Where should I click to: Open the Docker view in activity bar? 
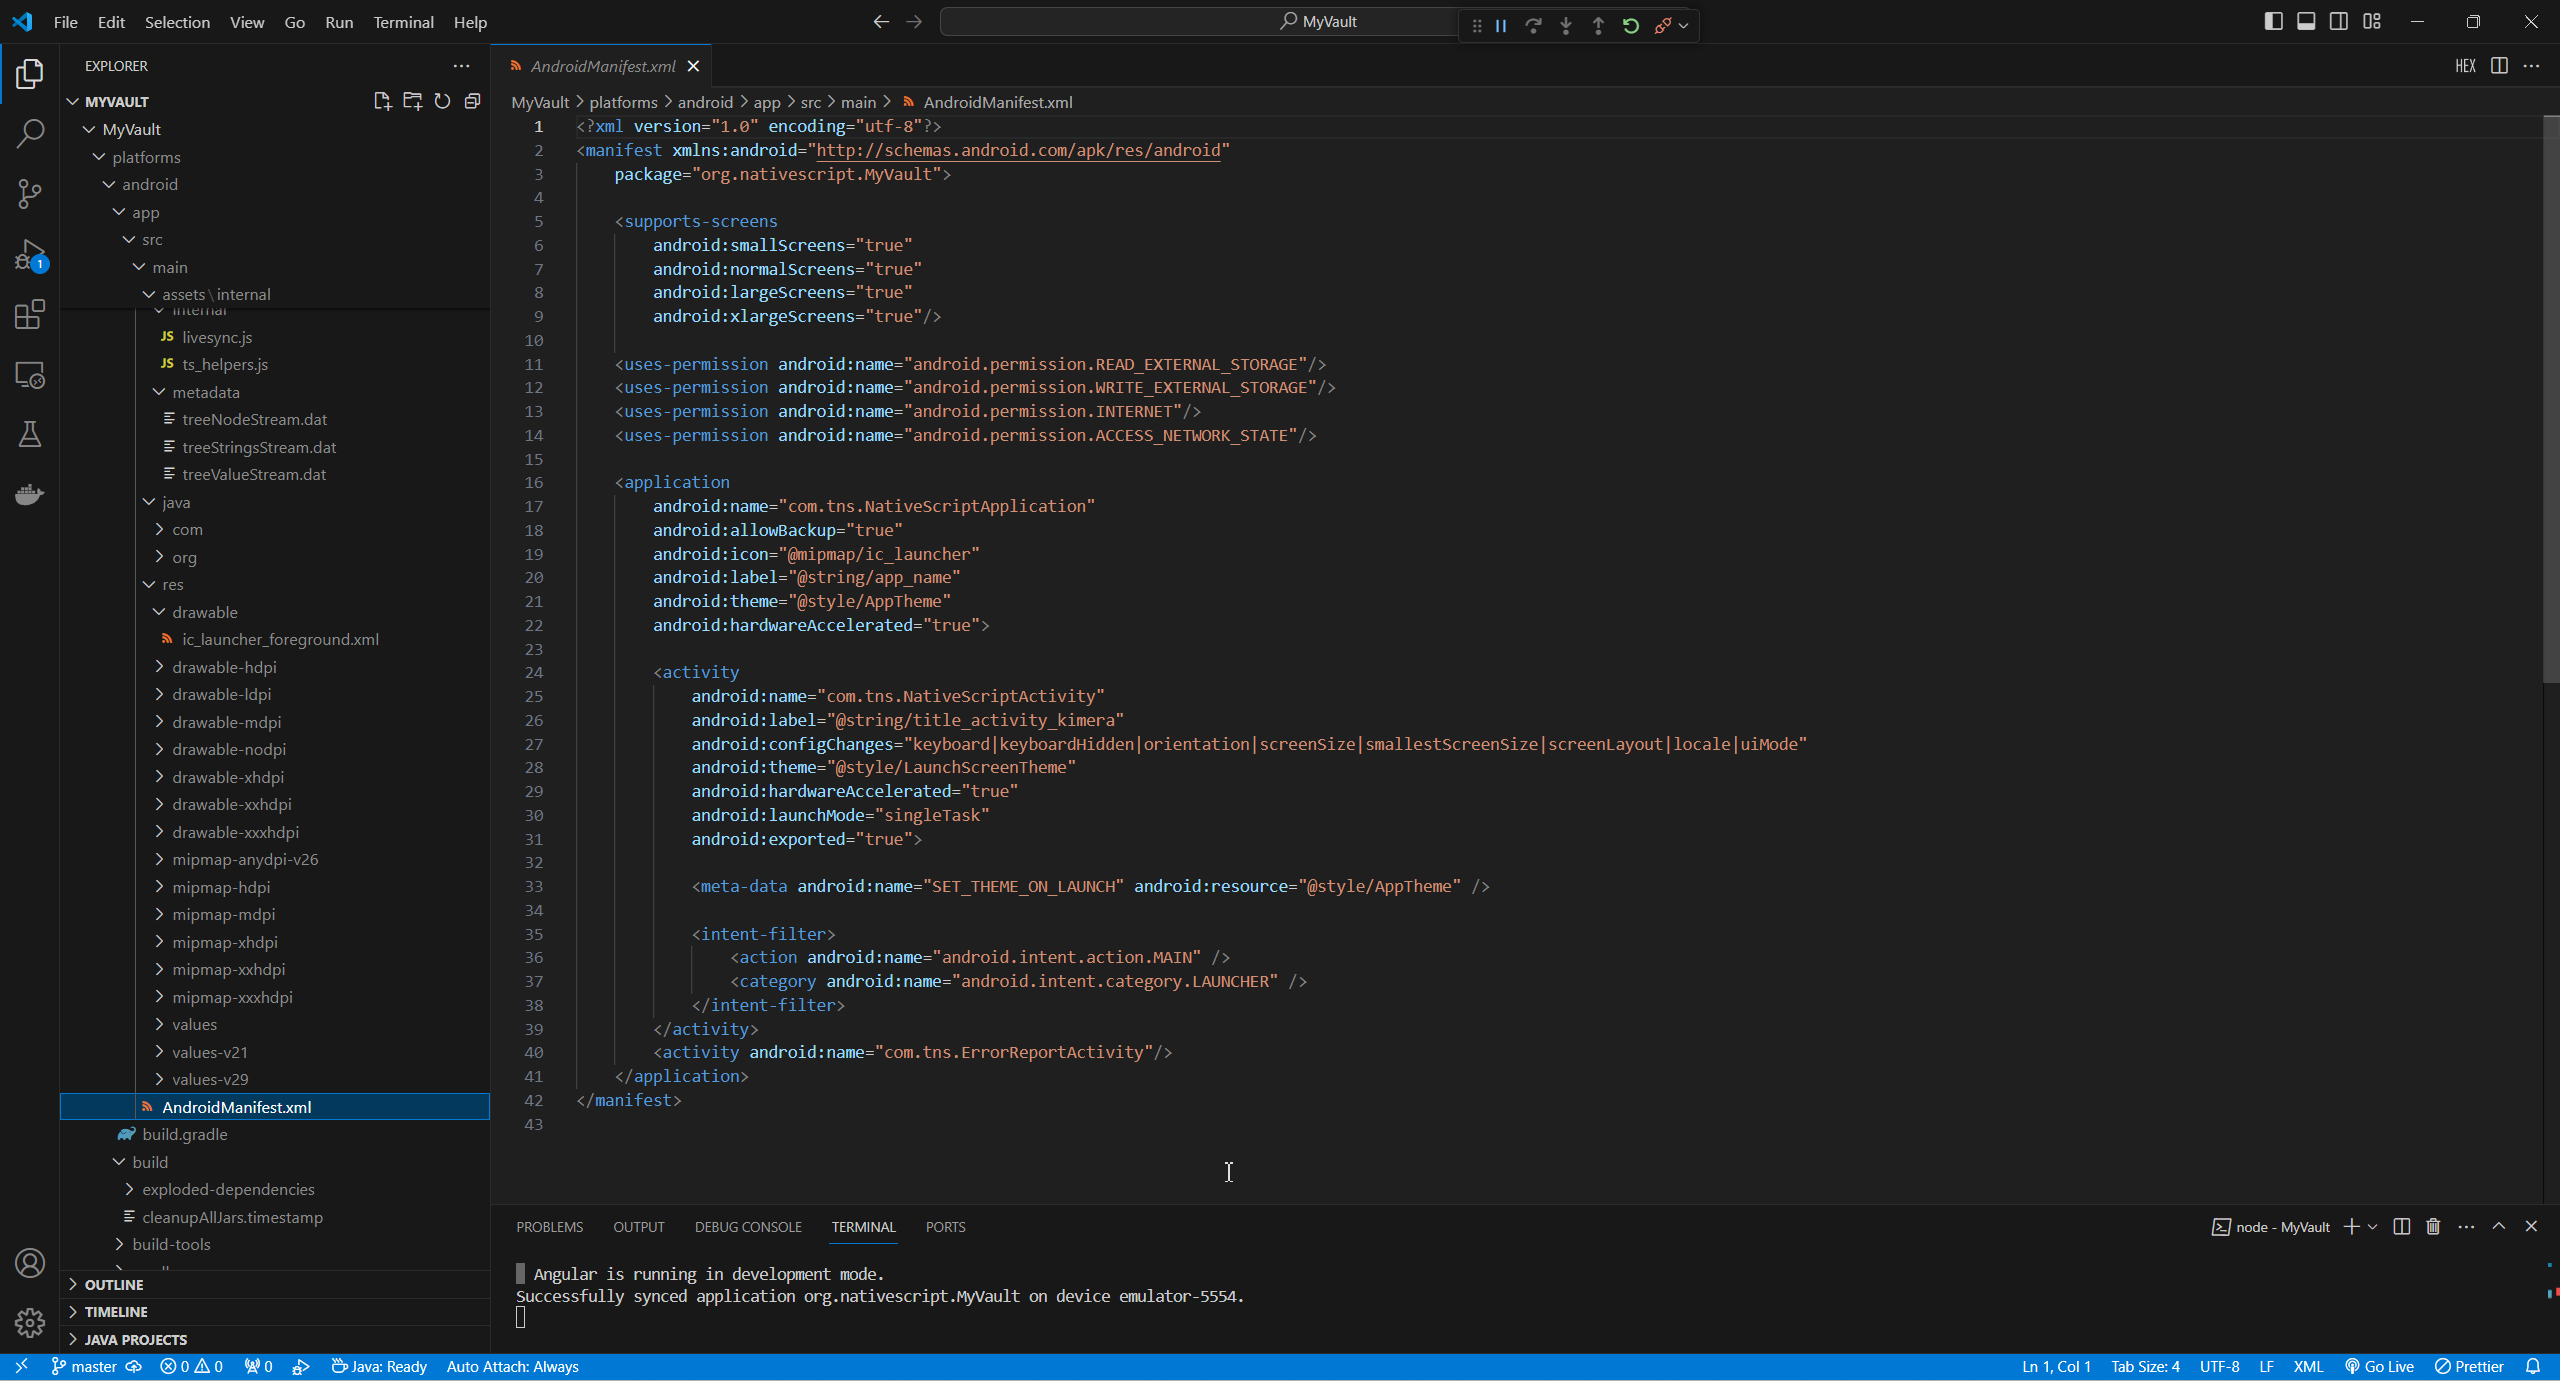point(30,494)
